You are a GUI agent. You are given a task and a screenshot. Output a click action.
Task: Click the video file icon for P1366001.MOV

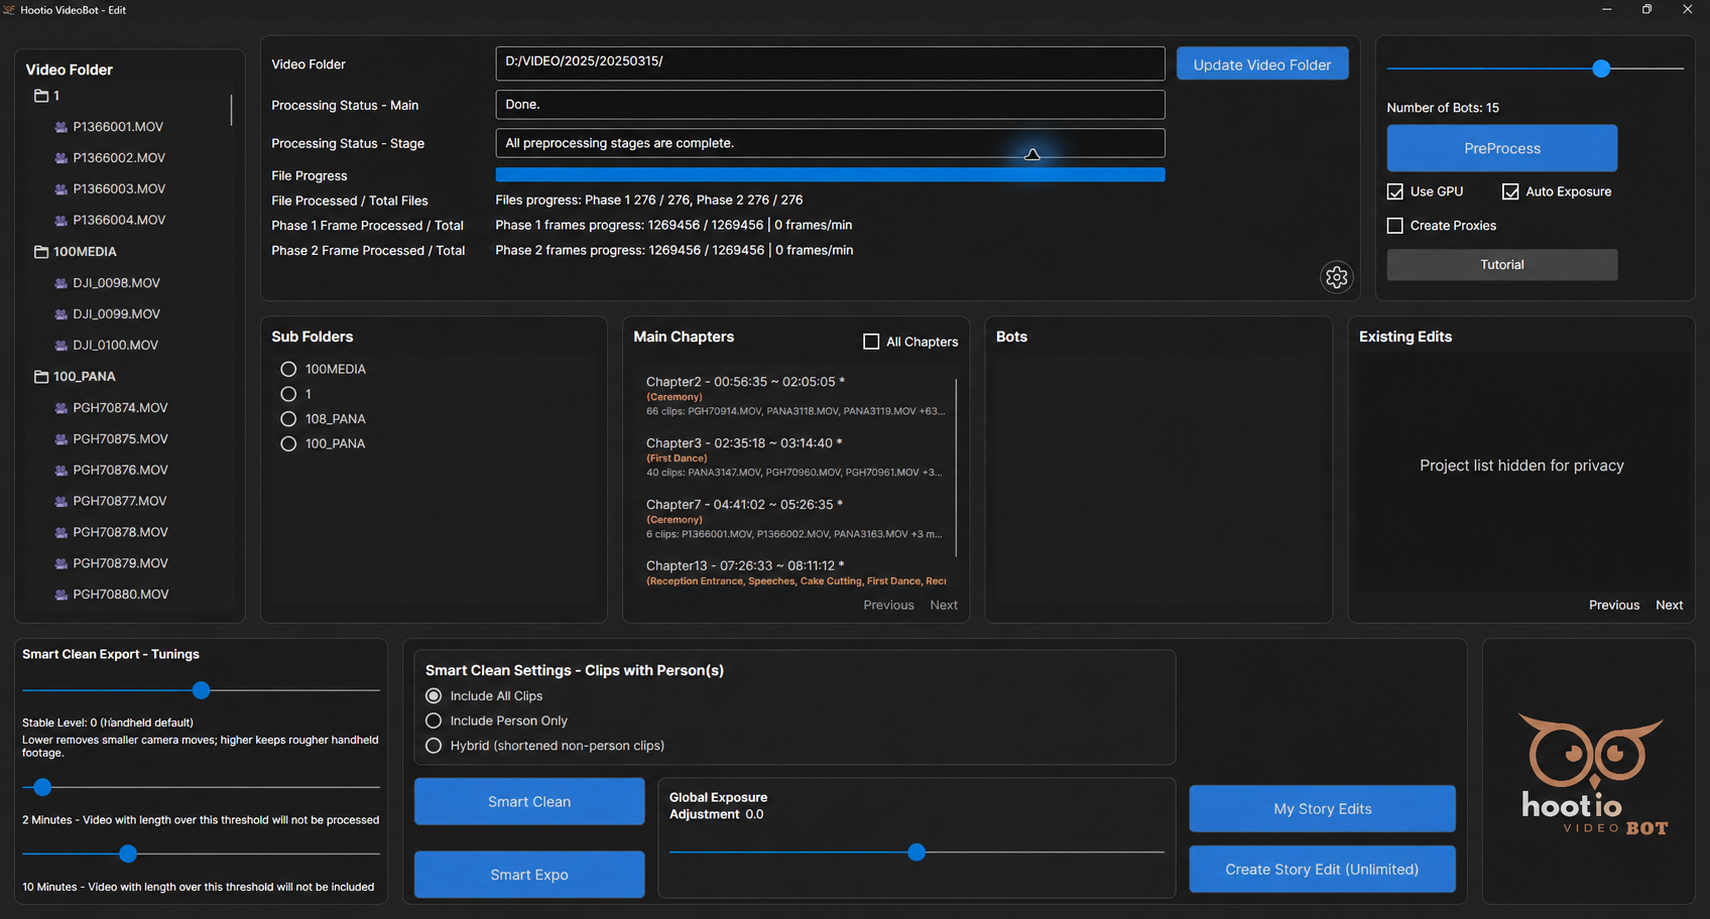pyautogui.click(x=61, y=127)
